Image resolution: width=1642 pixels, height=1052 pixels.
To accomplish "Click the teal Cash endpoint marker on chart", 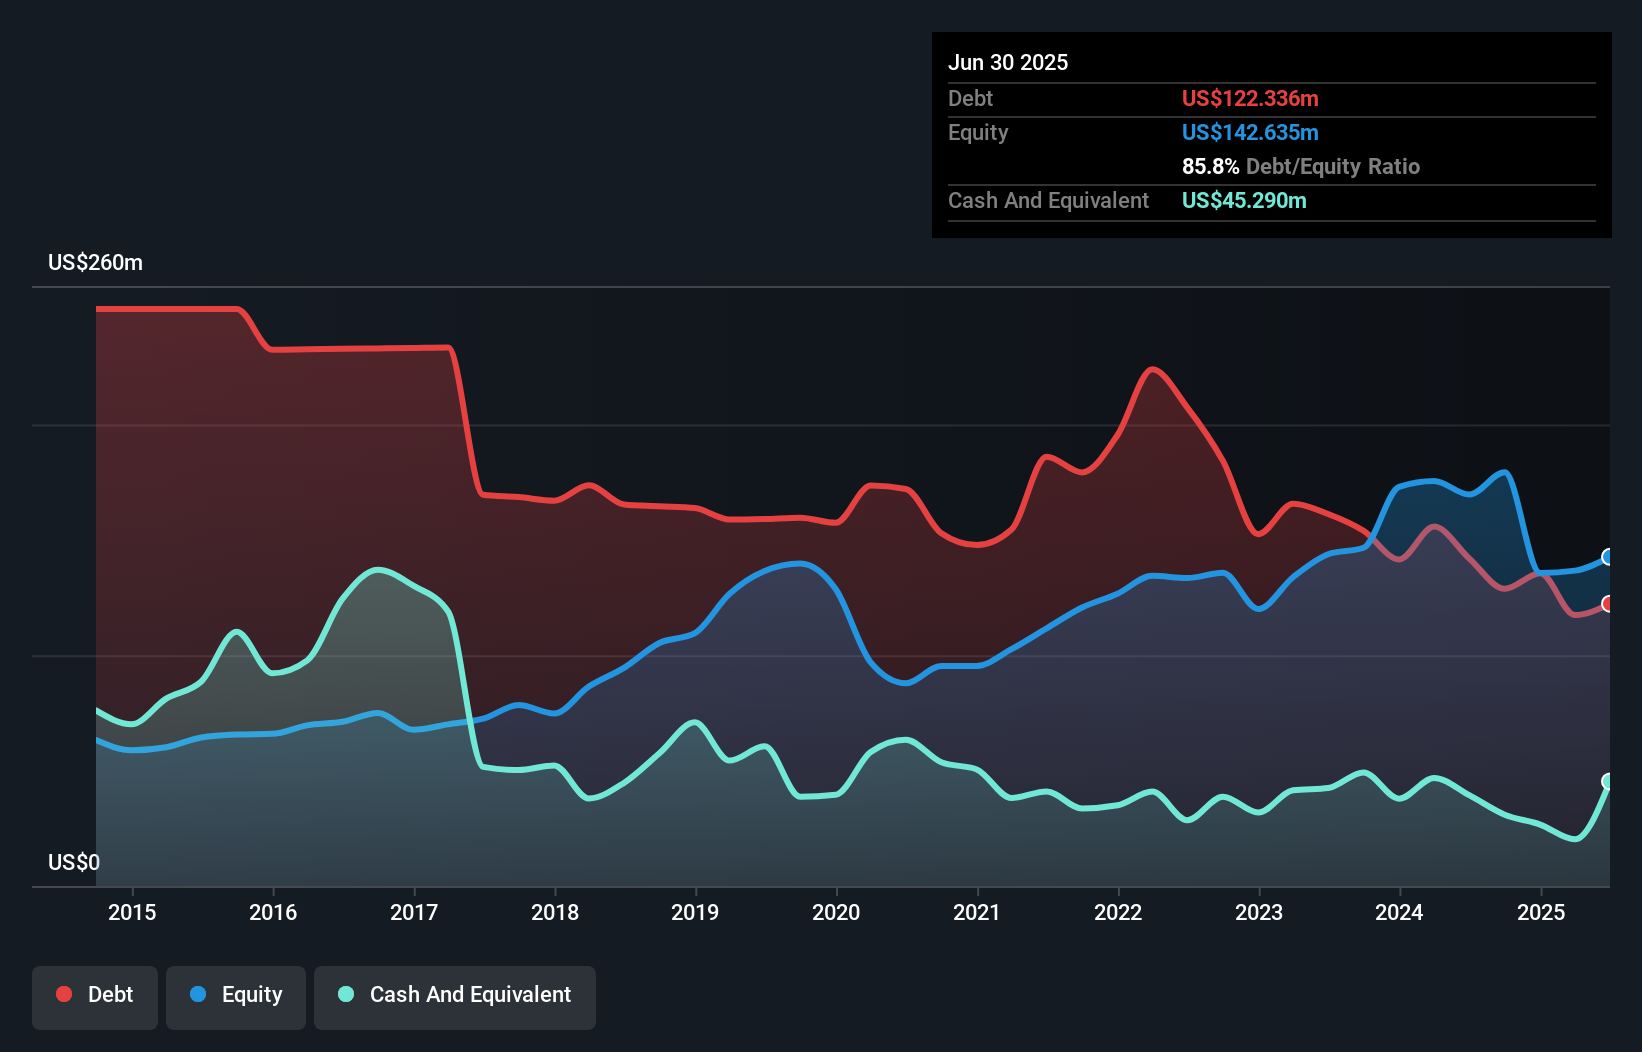I will pos(1609,781).
